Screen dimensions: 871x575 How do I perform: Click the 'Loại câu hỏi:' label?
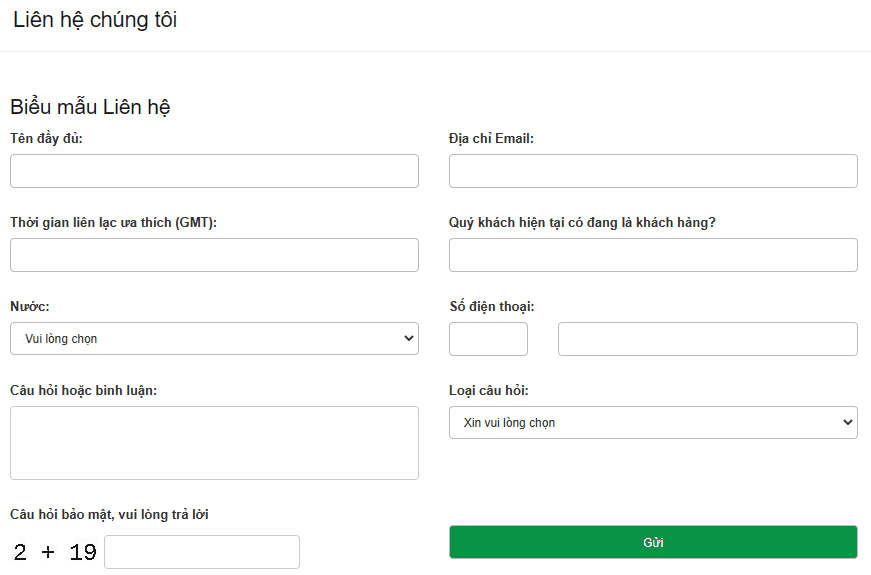(489, 391)
